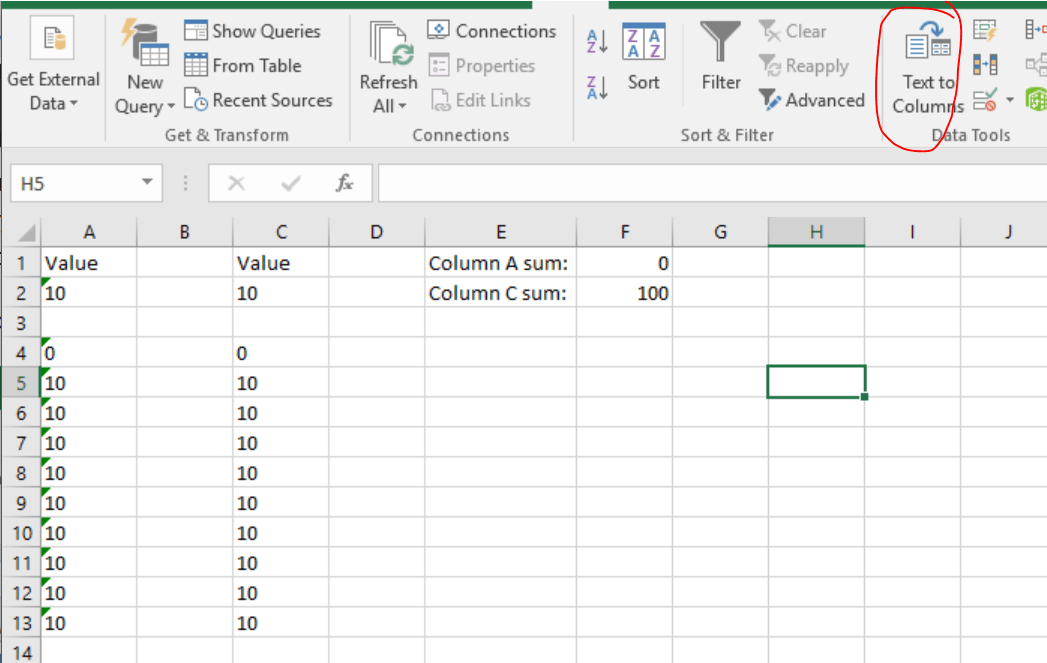Click the Data Validation icon
This screenshot has width=1047, height=663.
985,100
